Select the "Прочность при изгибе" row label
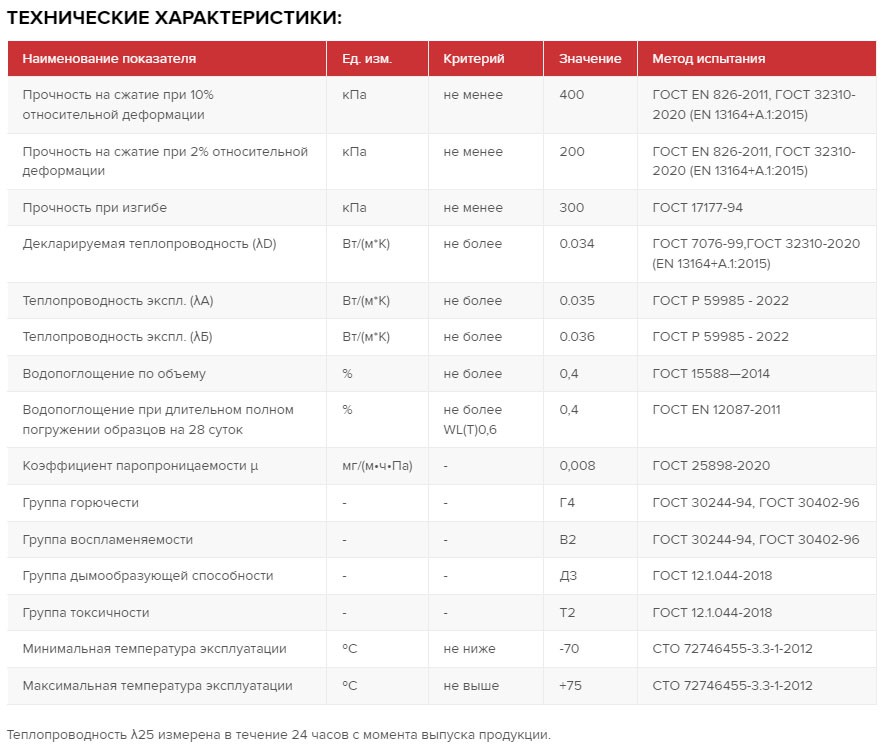 (94, 208)
